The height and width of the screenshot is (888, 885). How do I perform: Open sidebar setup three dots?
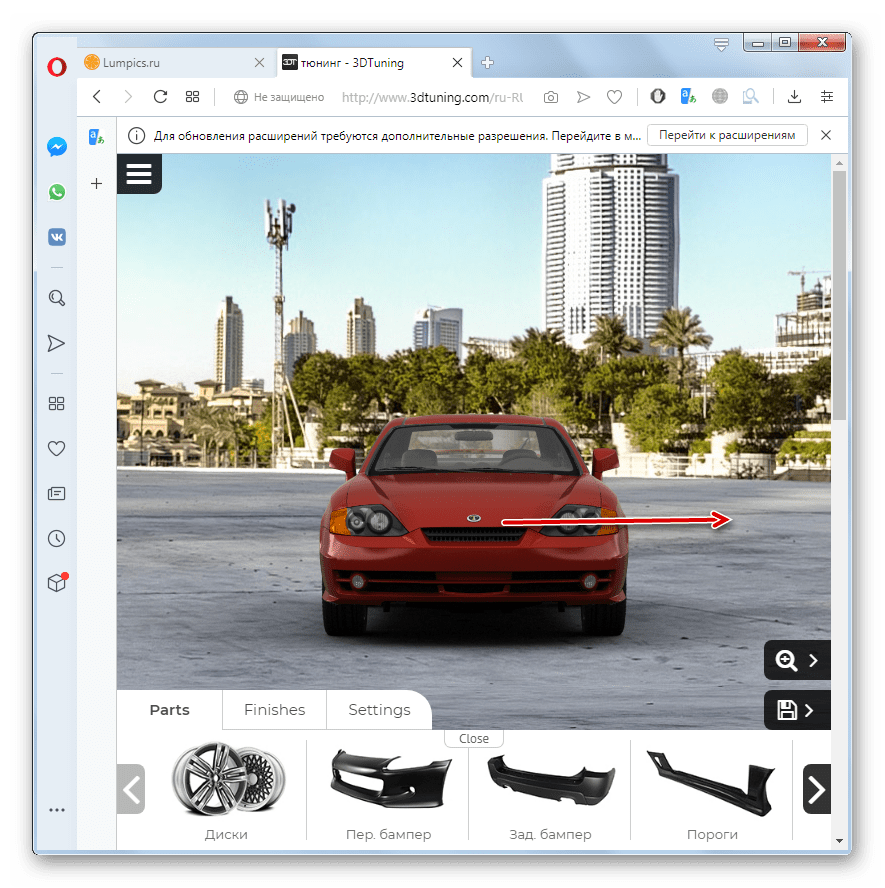coord(57,810)
